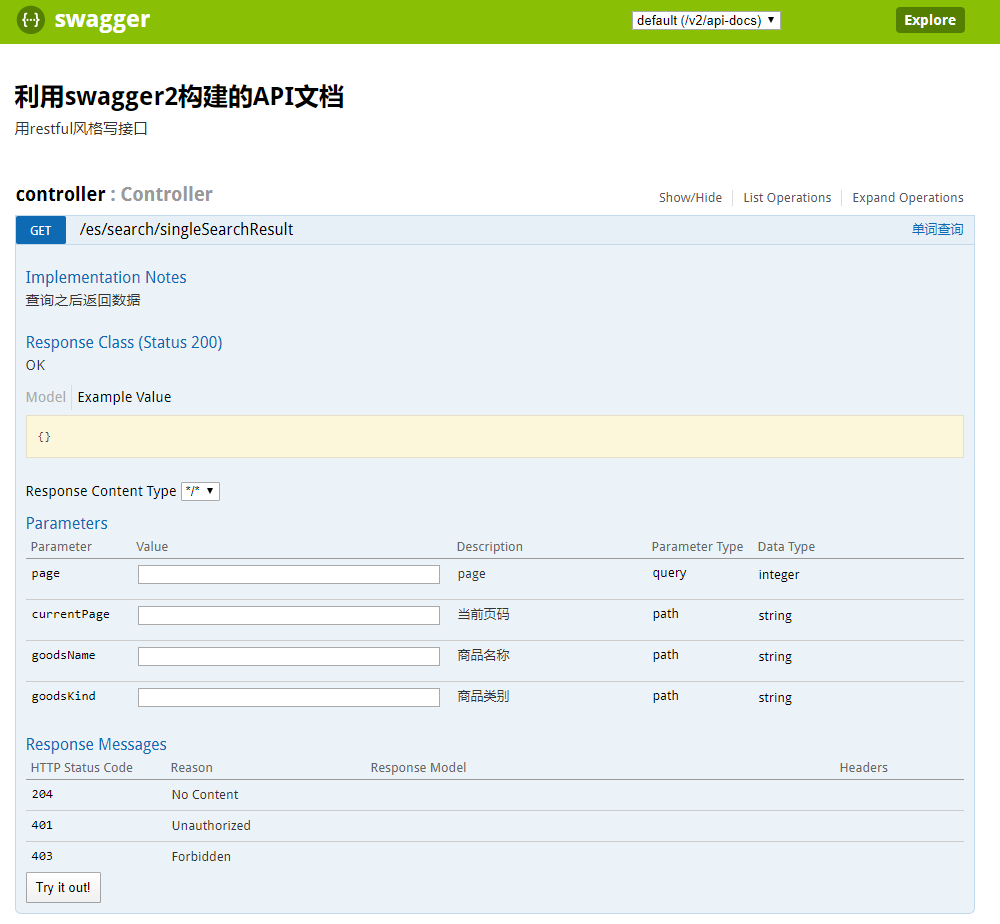Toggle the /es/search/singleSearchResult operation path

[186, 230]
